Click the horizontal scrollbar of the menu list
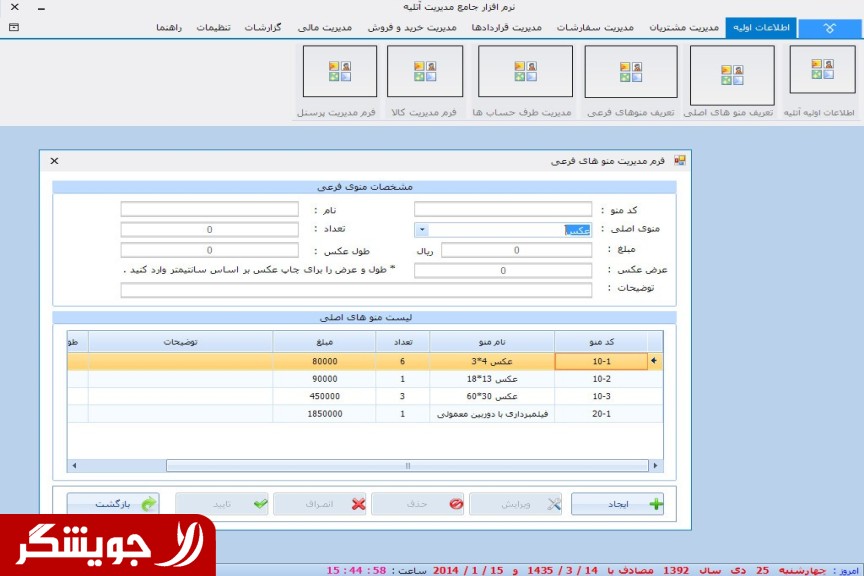 (x=407, y=465)
